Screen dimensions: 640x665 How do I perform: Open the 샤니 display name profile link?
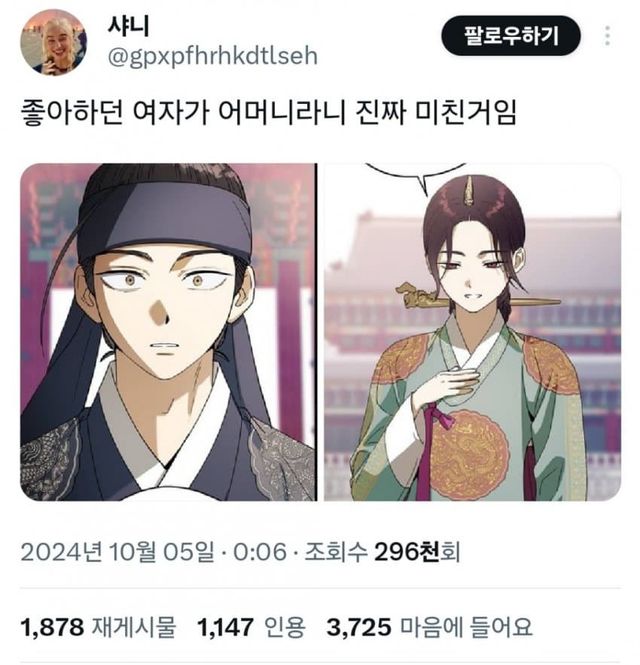click(x=129, y=26)
